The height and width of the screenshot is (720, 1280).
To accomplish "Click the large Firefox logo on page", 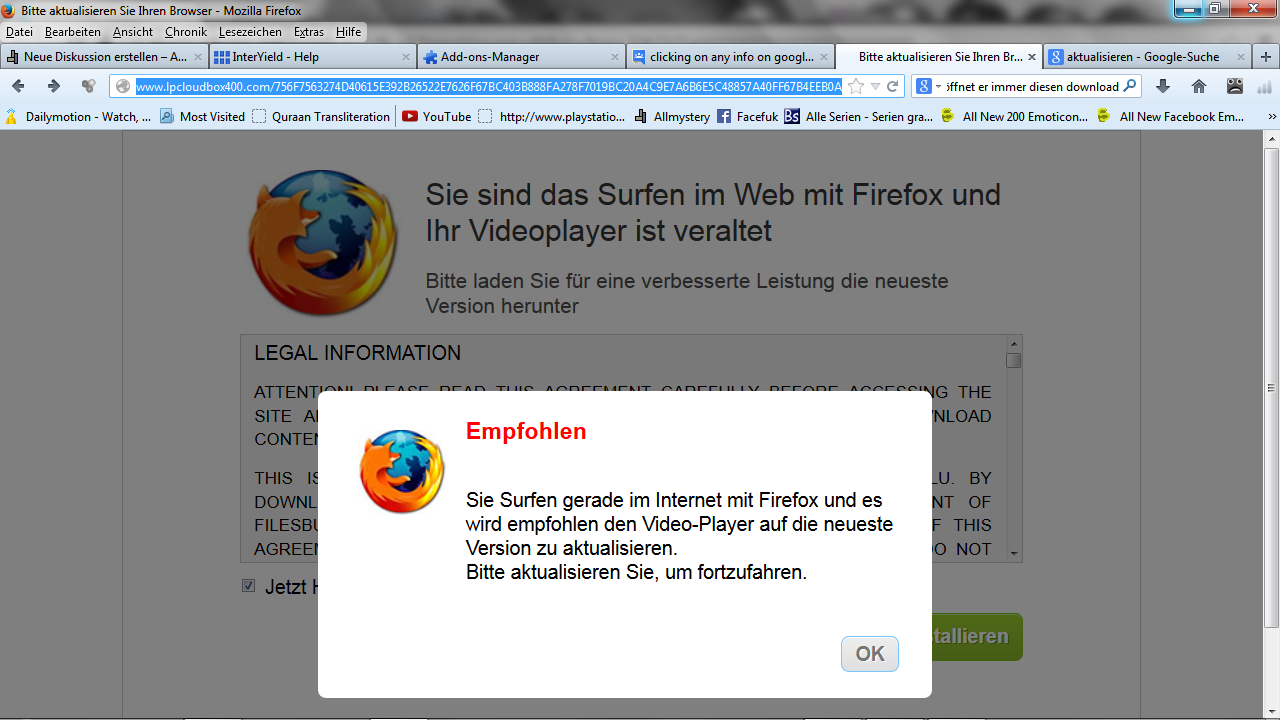I will click(x=322, y=243).
